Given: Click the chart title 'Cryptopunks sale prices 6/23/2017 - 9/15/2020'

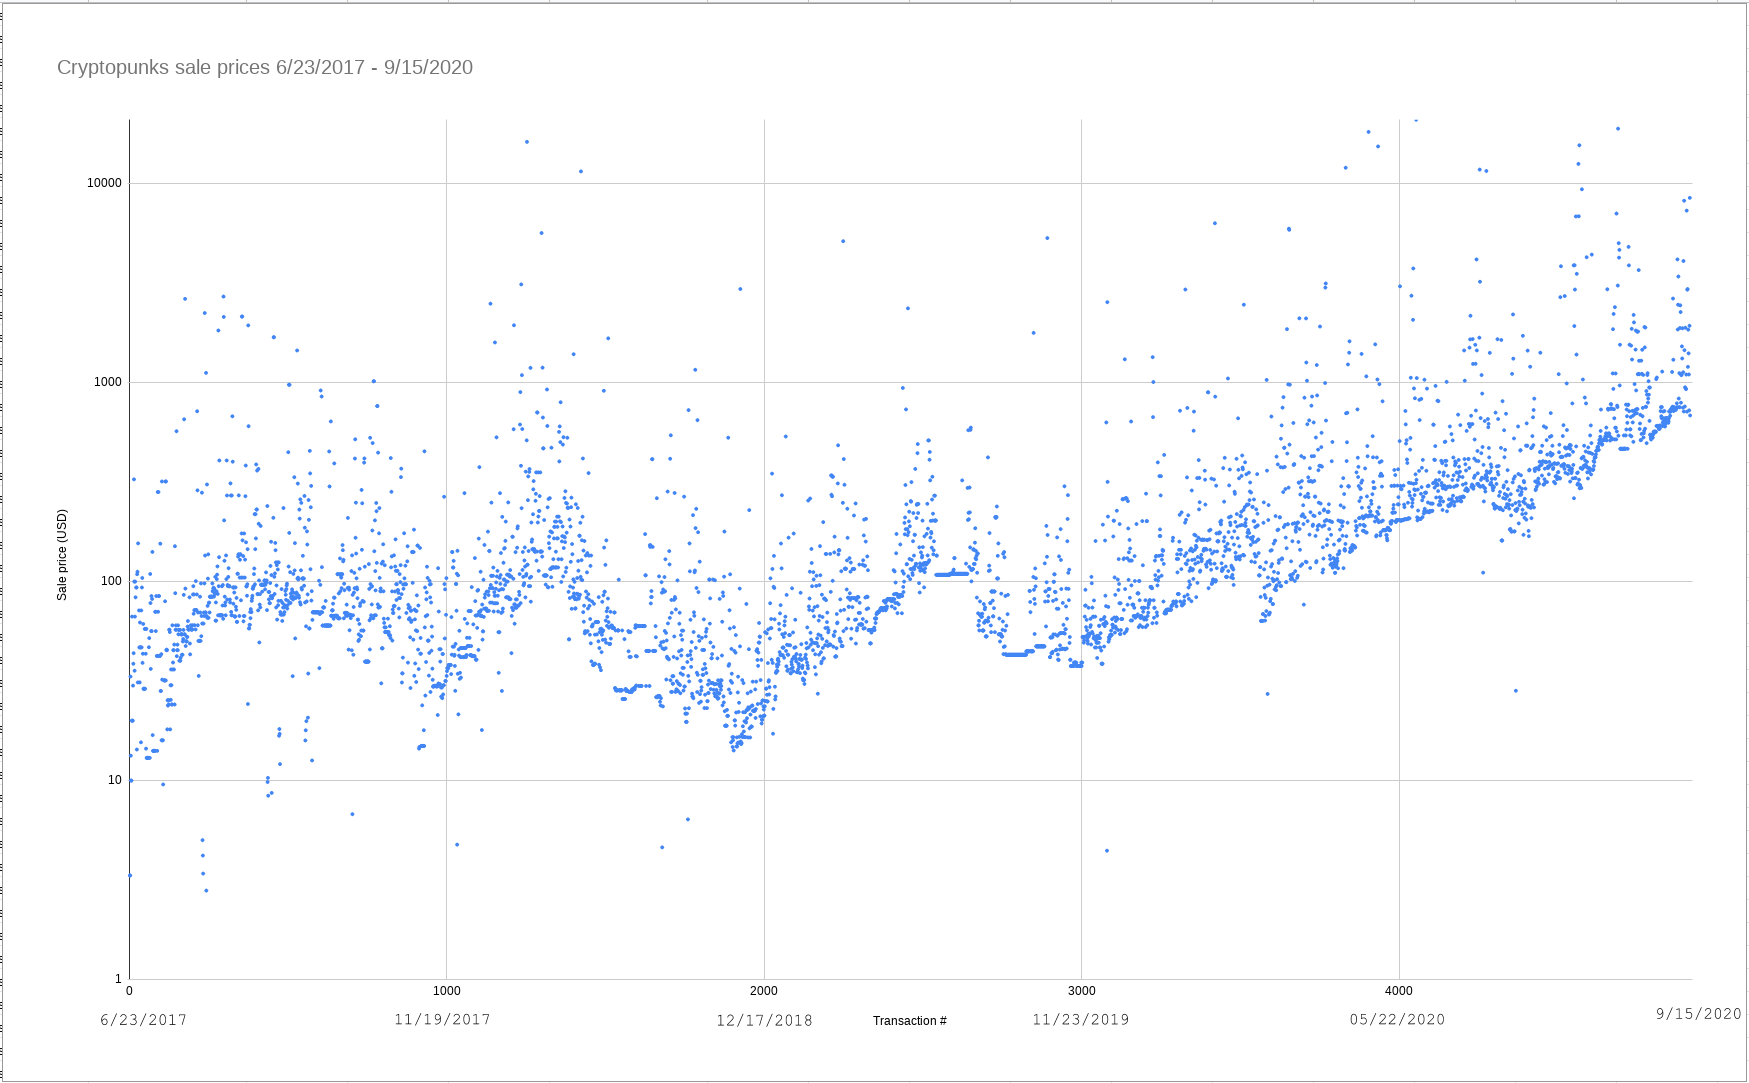Looking at the screenshot, I should pyautogui.click(x=265, y=68).
